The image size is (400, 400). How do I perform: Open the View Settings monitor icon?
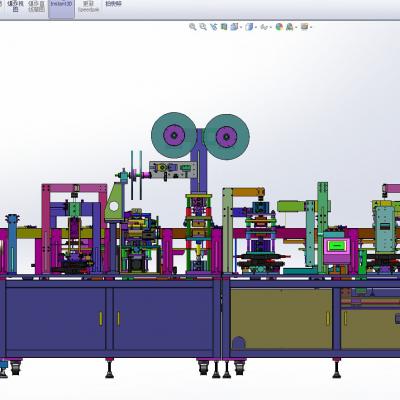(x=304, y=27)
